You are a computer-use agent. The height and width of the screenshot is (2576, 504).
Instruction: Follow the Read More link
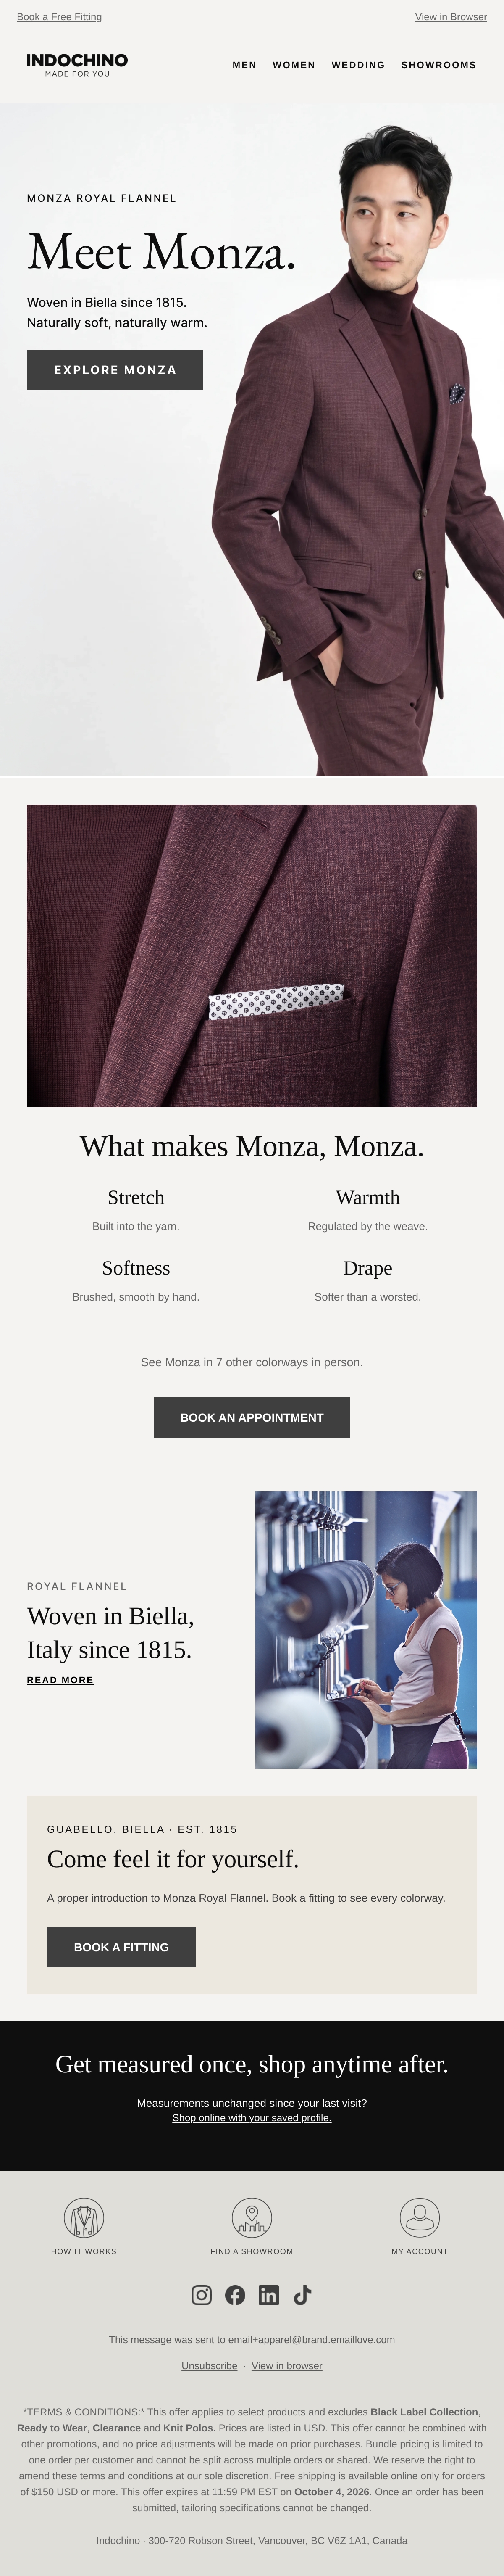pyautogui.click(x=60, y=1680)
